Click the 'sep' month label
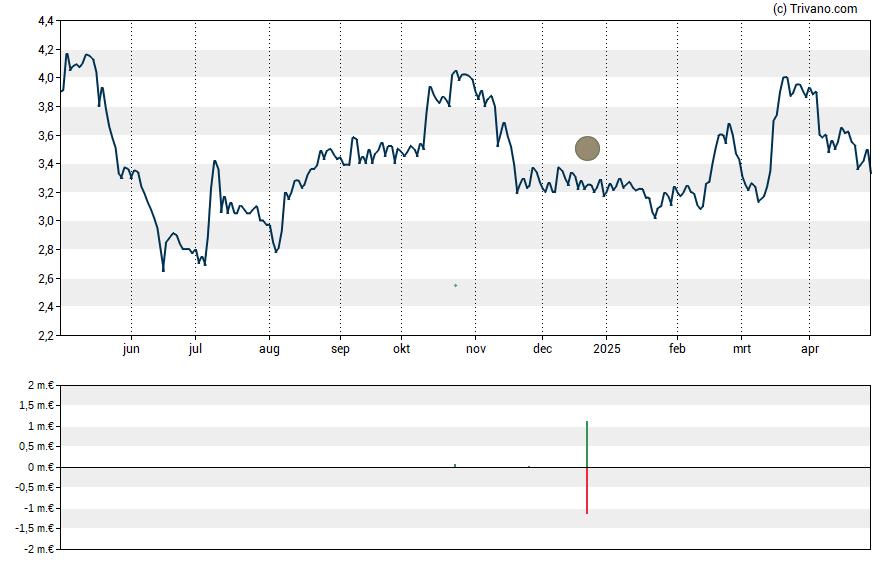 click(x=340, y=349)
